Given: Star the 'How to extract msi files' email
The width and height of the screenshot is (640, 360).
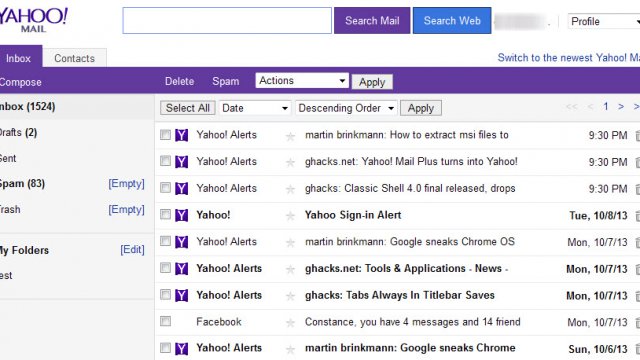Looking at the screenshot, I should [290, 136].
